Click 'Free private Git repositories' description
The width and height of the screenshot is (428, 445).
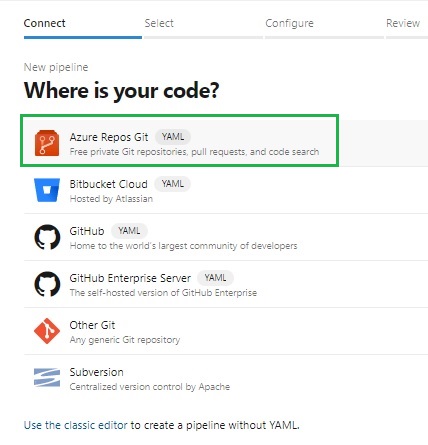click(x=194, y=152)
